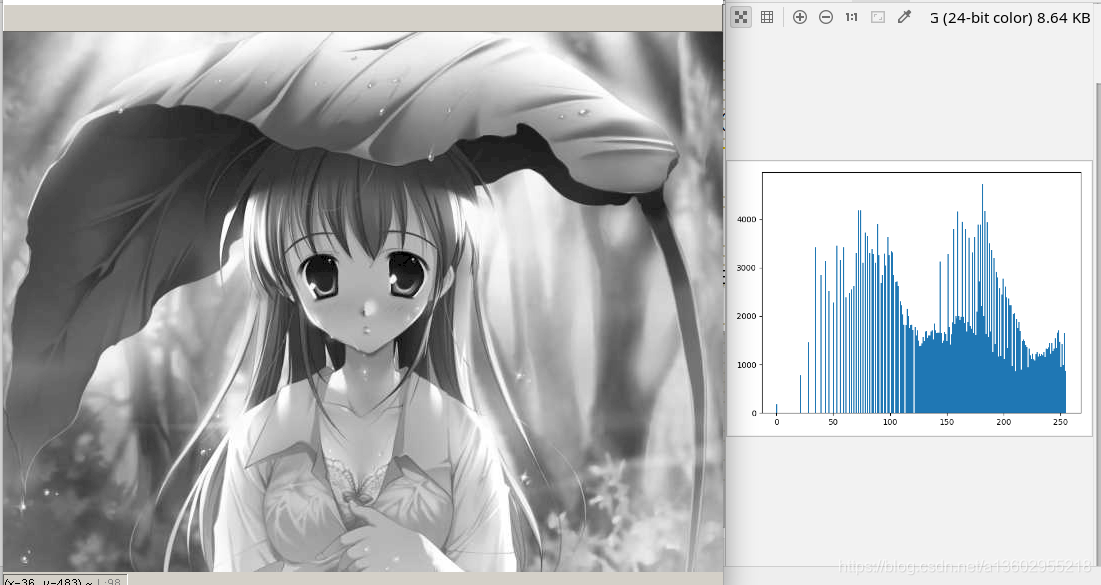
Task: Click the 24-bit color 8.64 KB info text
Action: point(1010,18)
